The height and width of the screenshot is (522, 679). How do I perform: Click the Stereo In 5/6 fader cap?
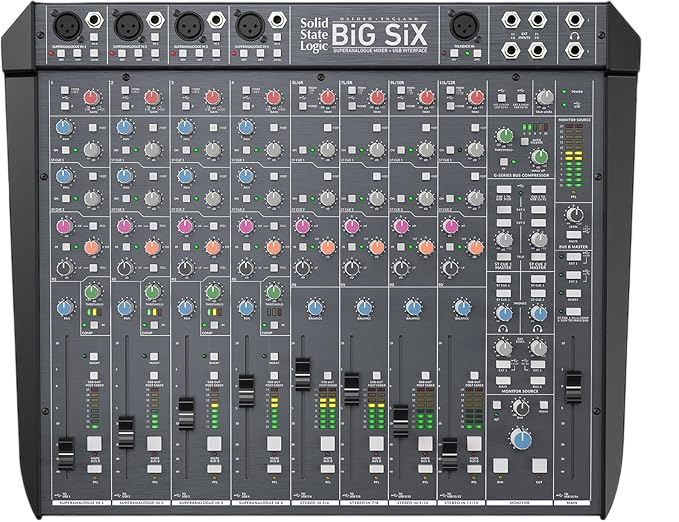[x=302, y=374]
